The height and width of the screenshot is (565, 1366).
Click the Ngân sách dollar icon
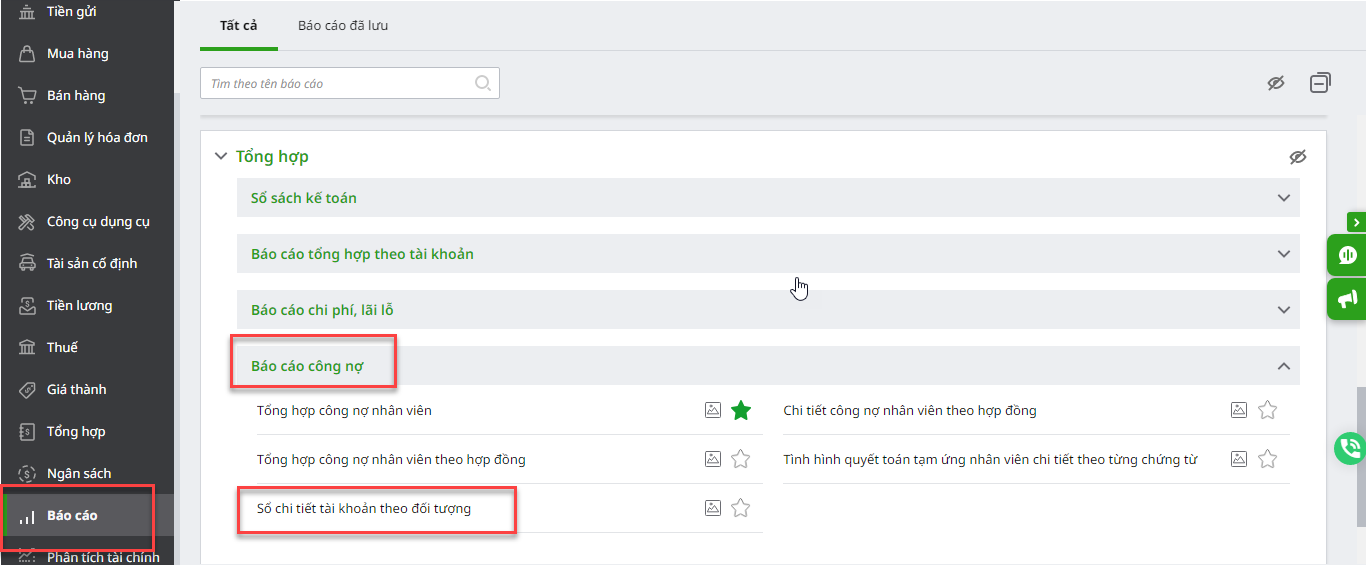[x=27, y=474]
